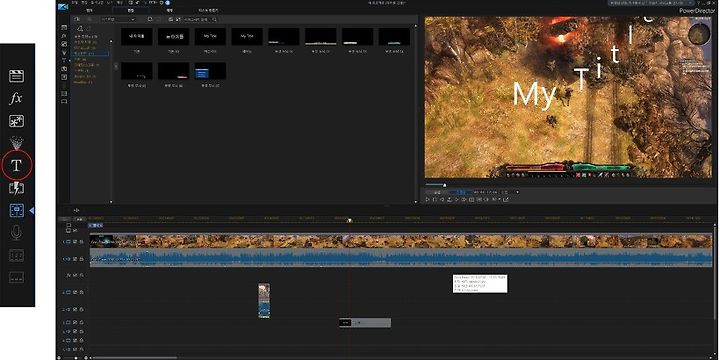Select the main video clip on track 1
Viewport: 720px width, 360px height.
401,241
